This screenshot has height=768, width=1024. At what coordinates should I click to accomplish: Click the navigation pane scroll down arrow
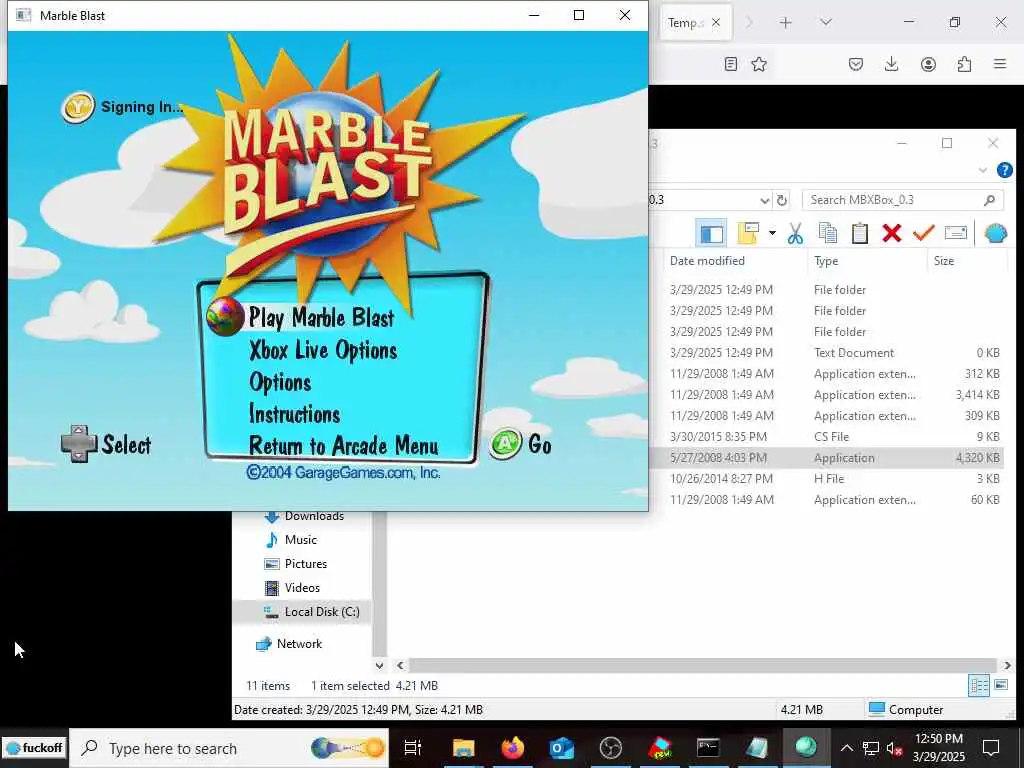pyautogui.click(x=379, y=665)
